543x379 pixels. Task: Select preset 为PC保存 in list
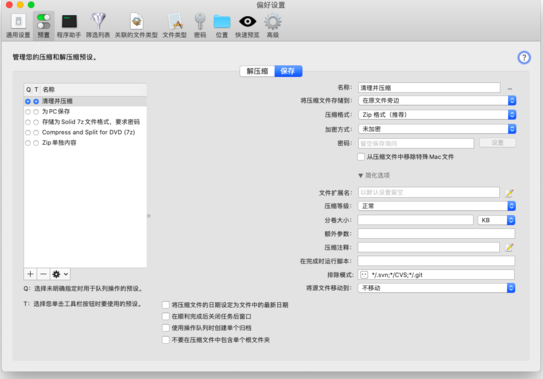coord(85,112)
